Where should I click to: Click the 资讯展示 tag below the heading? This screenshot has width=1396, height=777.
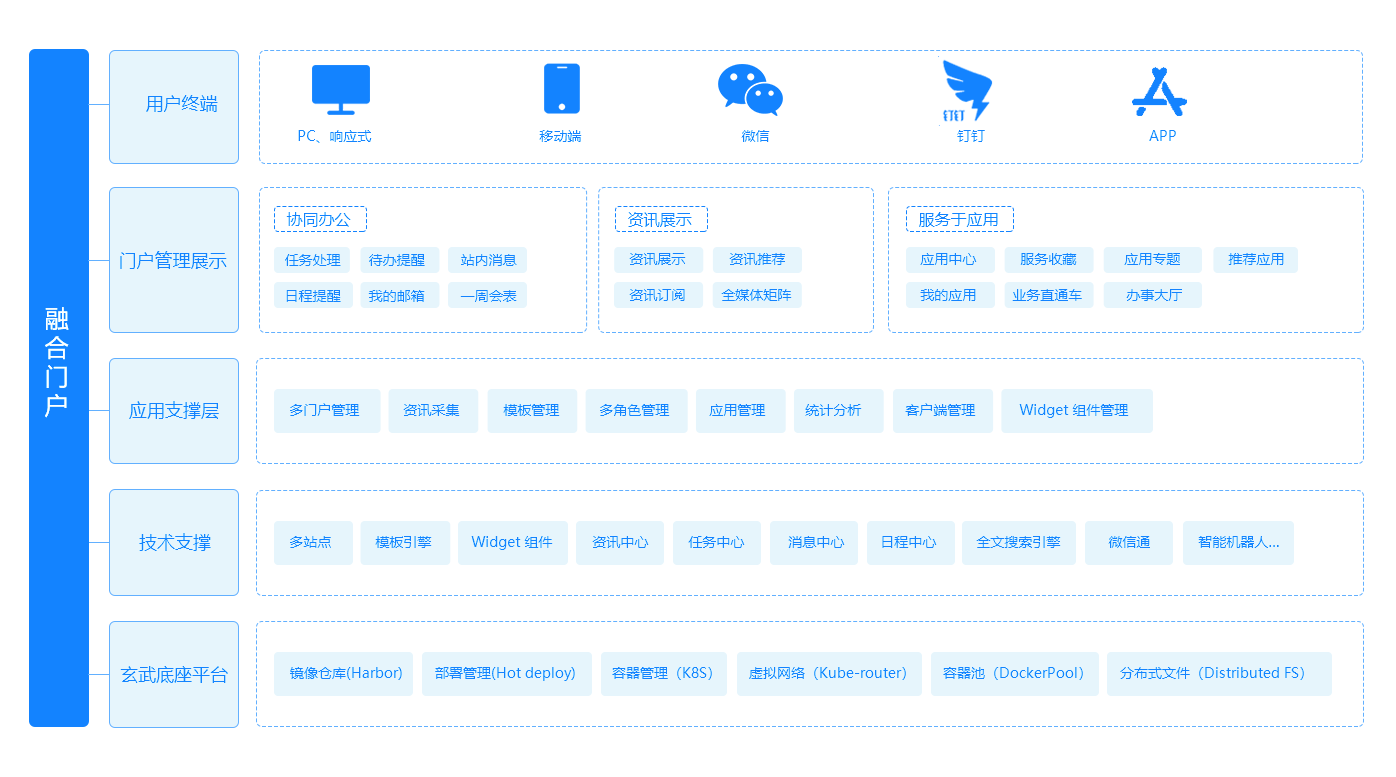658,260
